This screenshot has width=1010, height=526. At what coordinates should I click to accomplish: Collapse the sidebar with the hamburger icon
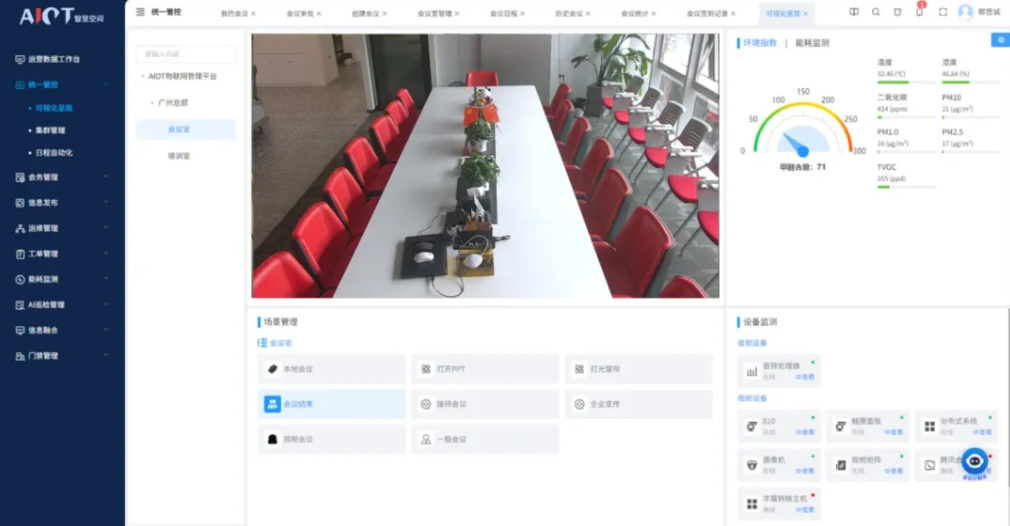(140, 12)
